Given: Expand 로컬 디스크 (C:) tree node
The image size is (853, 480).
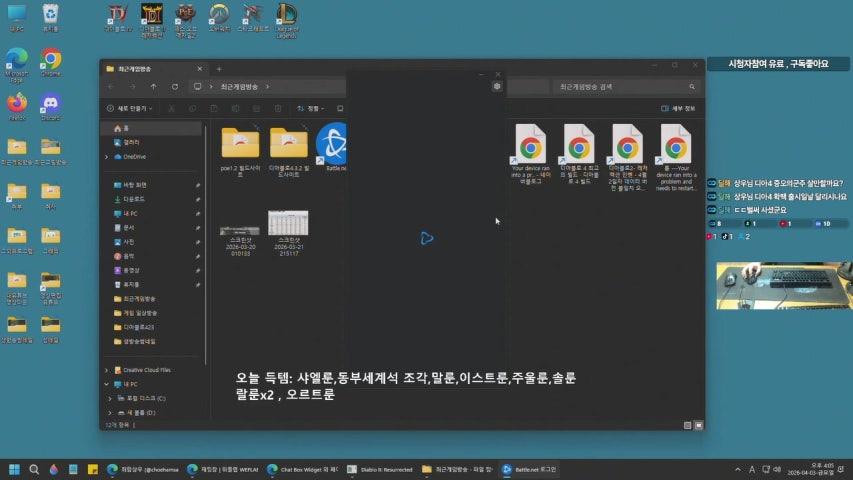Looking at the screenshot, I should 110,398.
